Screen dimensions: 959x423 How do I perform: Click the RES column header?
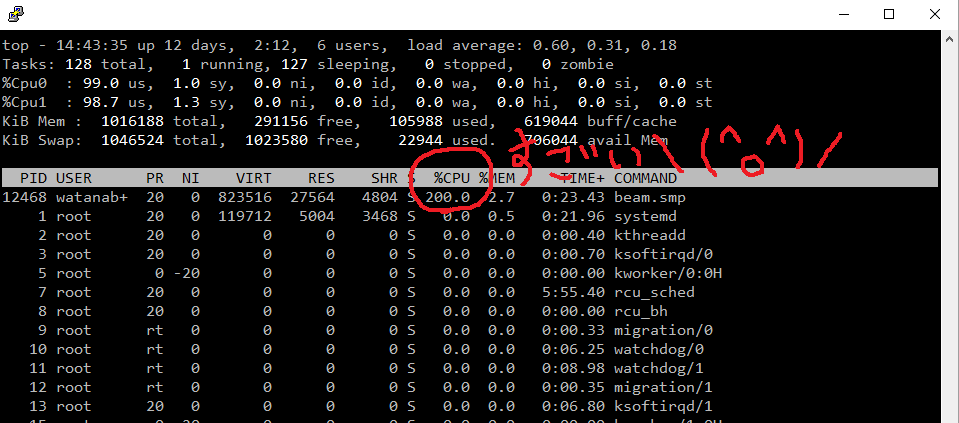click(x=321, y=178)
